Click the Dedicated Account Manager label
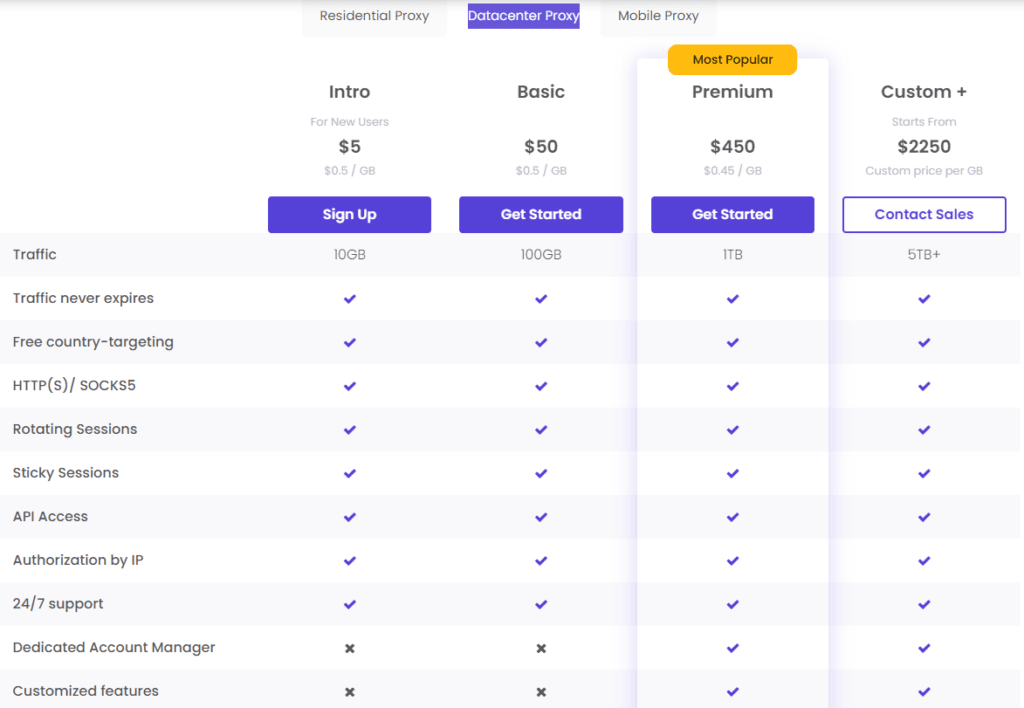Image resolution: width=1024 pixels, height=708 pixels. click(114, 647)
